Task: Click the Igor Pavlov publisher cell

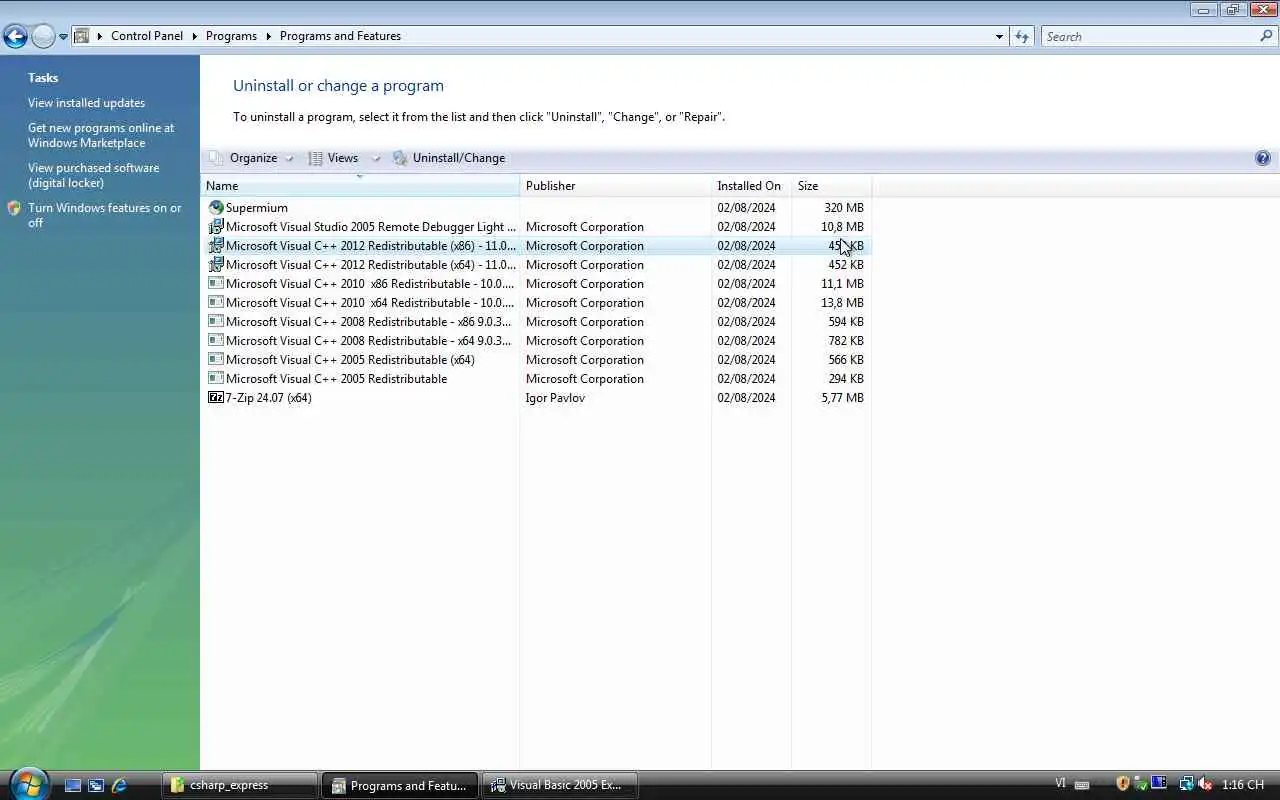Action: [x=555, y=398]
